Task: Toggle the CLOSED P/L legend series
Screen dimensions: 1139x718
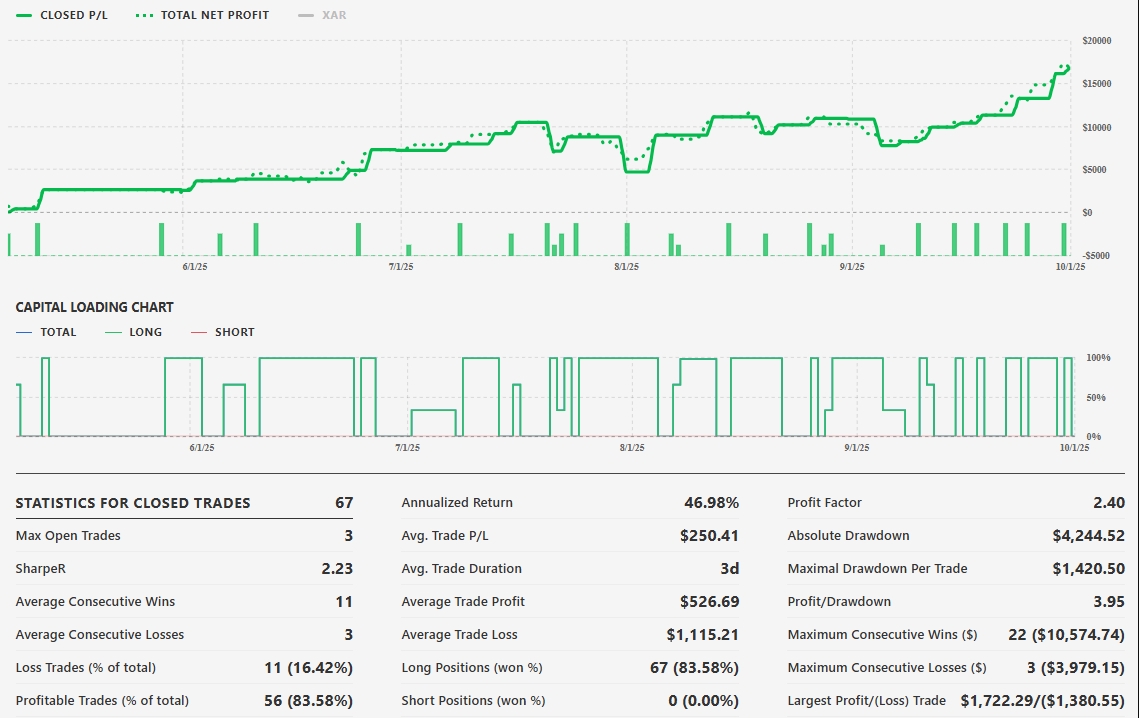Action: tap(76, 15)
